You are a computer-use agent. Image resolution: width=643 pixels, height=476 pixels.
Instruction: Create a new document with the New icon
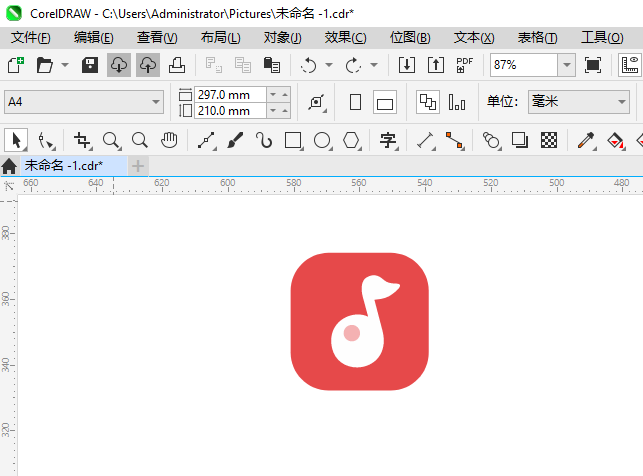(16, 65)
